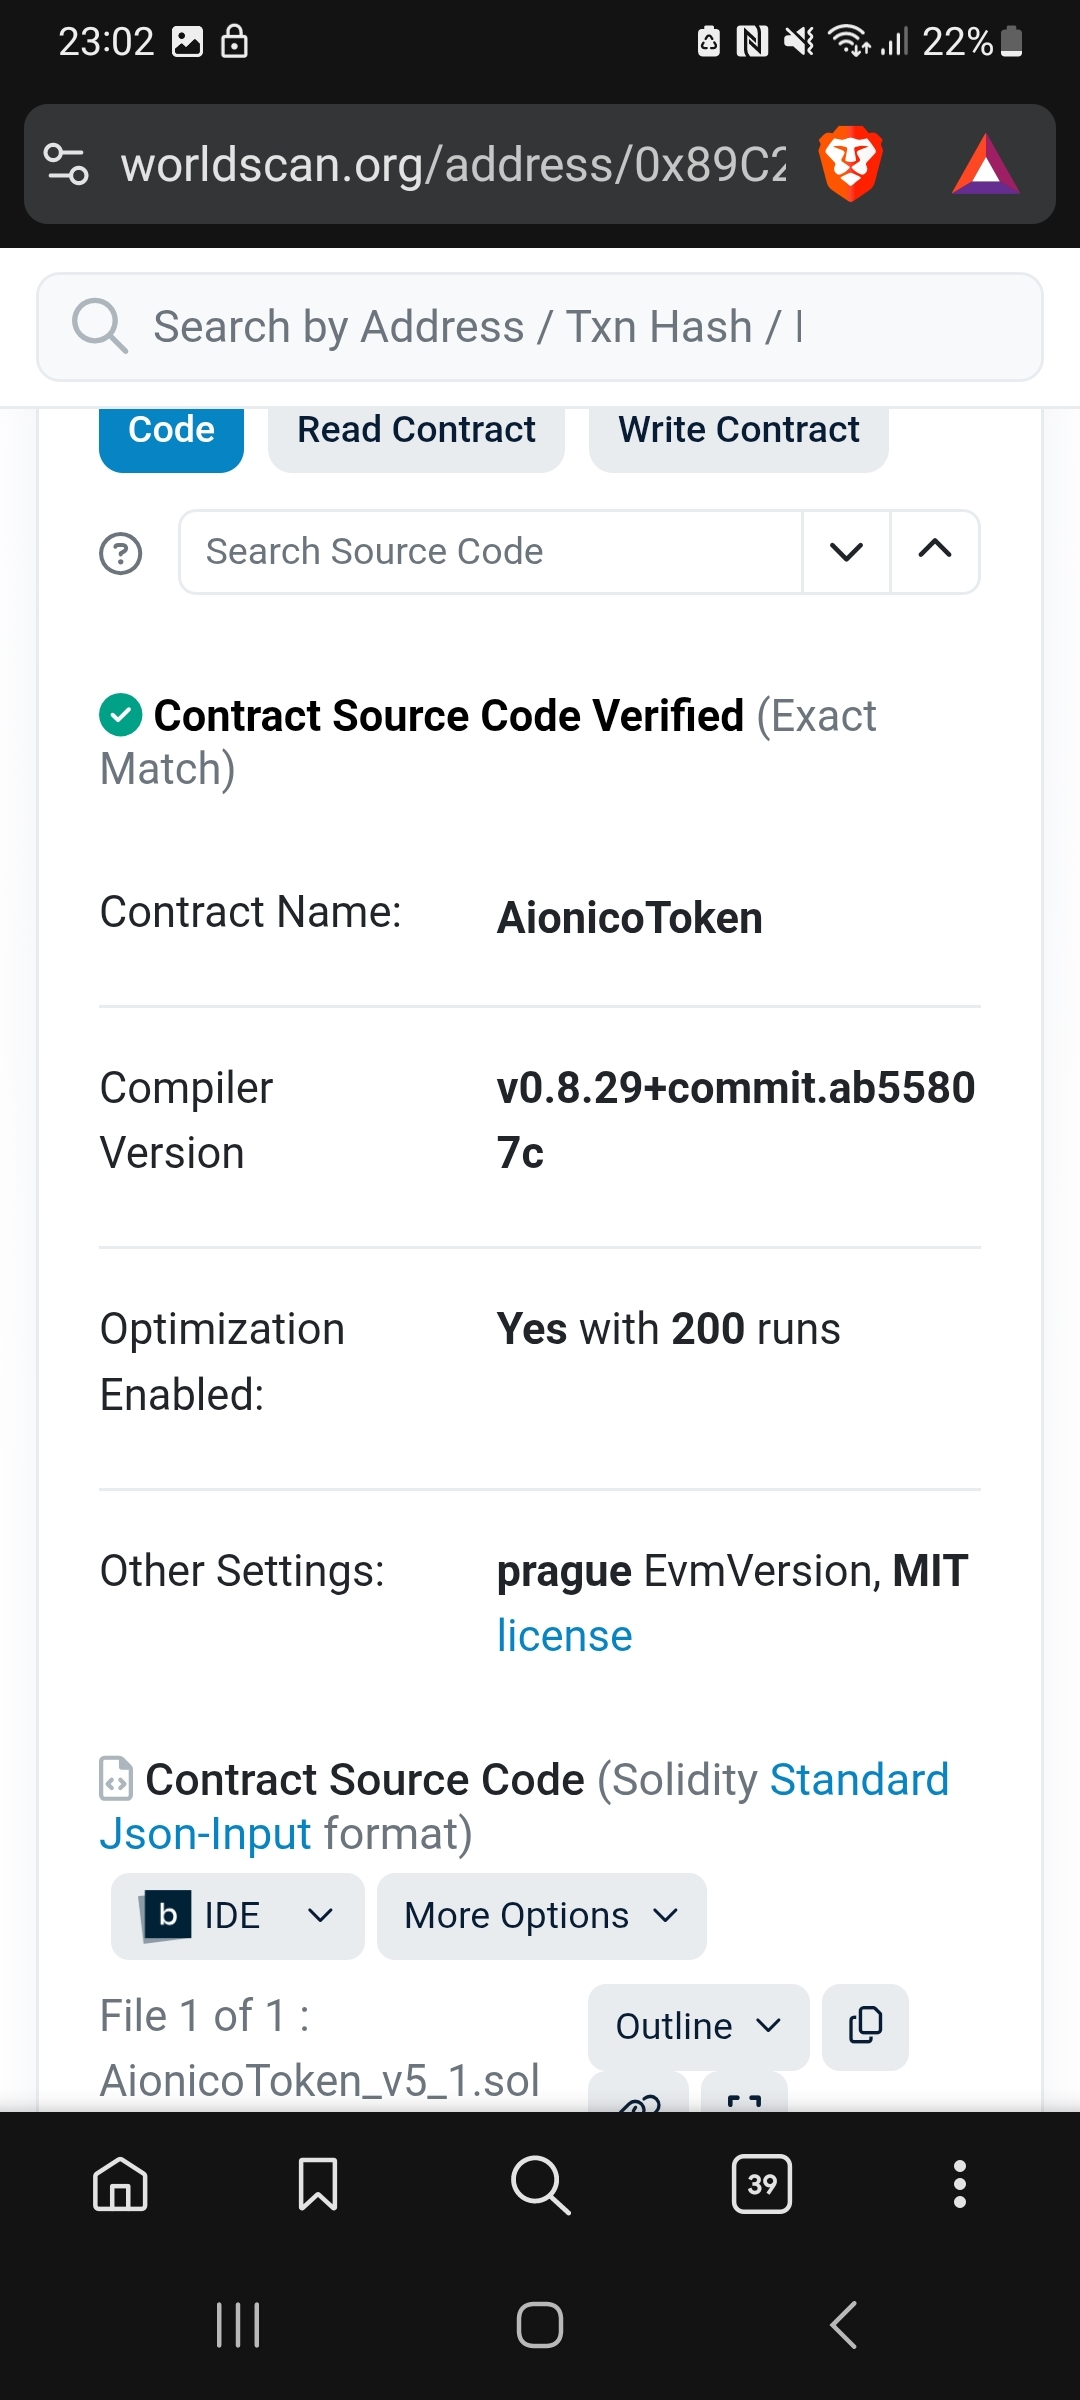Expand the More Options dropdown
Viewport: 1080px width, 2400px height.
(541, 1916)
